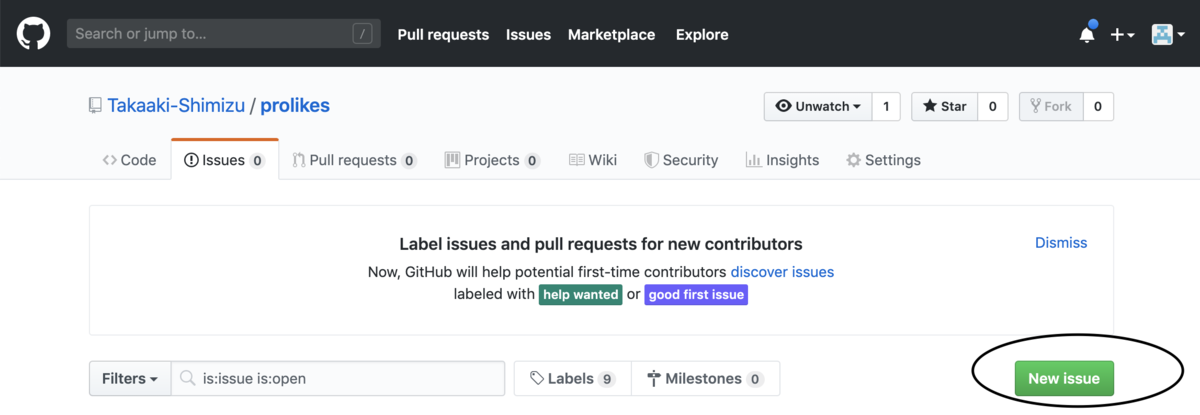The width and height of the screenshot is (1200, 415).
Task: Click the slash shortcut key icon
Action: (362, 34)
